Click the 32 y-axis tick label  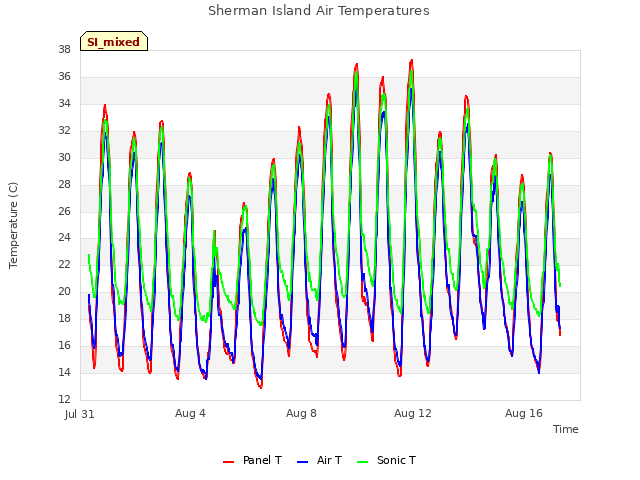[x=64, y=130]
